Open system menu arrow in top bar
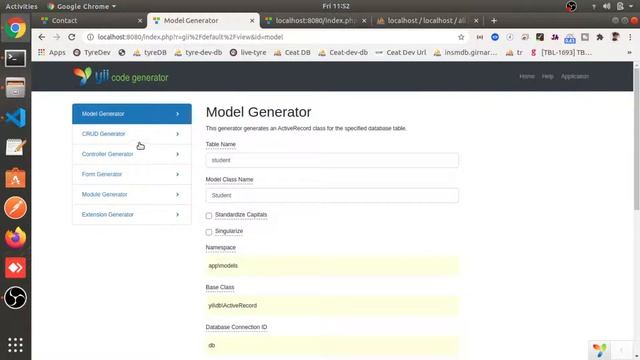Image resolution: width=640 pixels, height=360 pixels. coord(631,6)
